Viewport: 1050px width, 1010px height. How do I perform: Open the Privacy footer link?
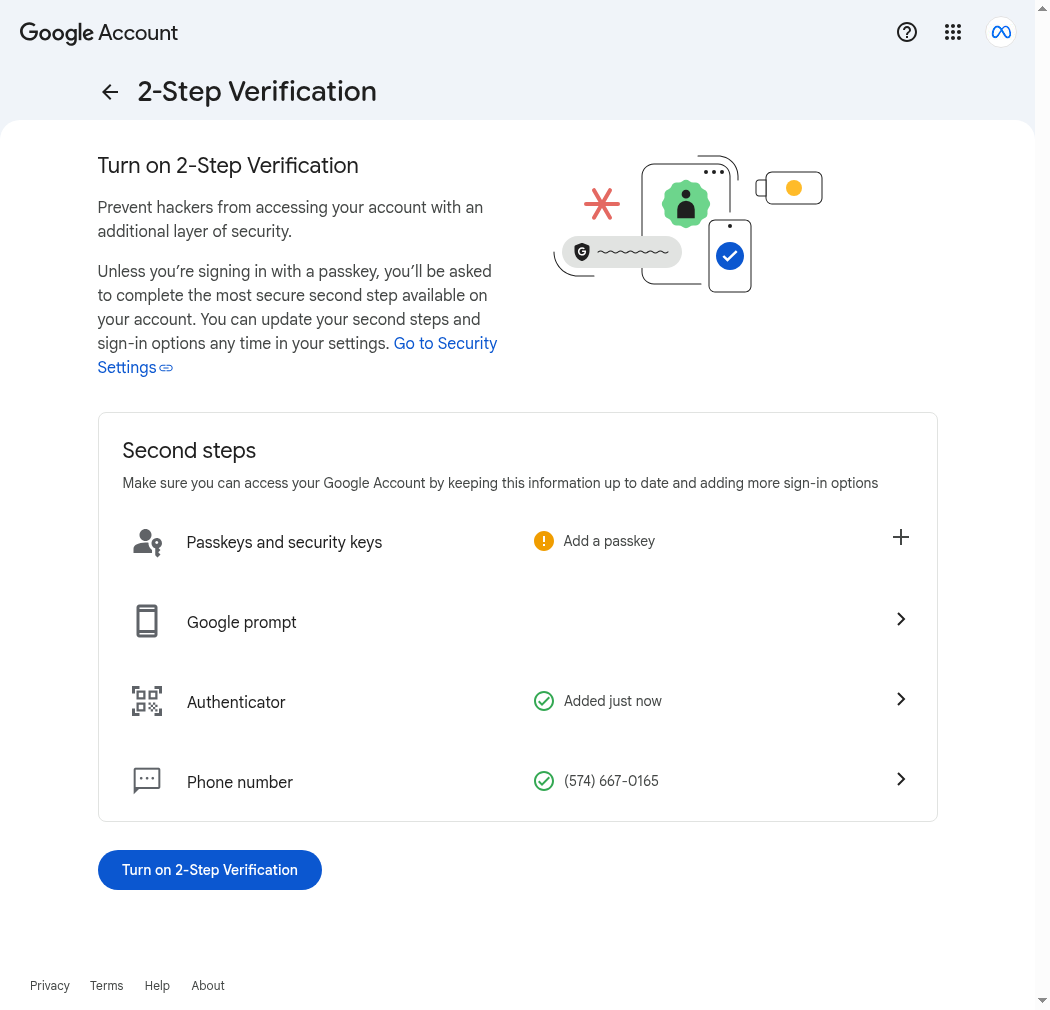(50, 985)
